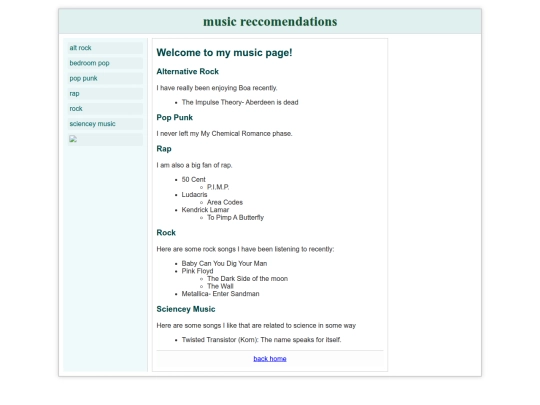Click the Kendrick Lamar list item

205,210
